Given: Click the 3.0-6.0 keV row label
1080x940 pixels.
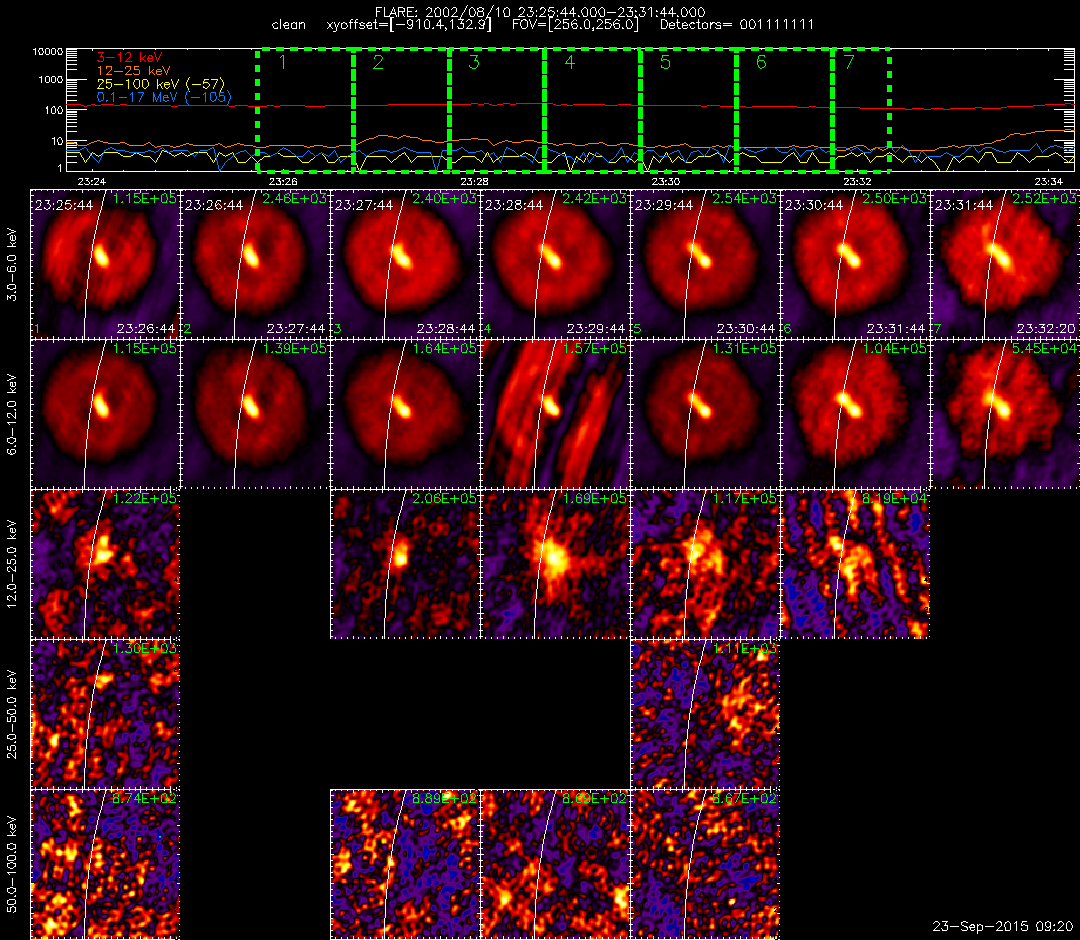Looking at the screenshot, I should point(12,264).
